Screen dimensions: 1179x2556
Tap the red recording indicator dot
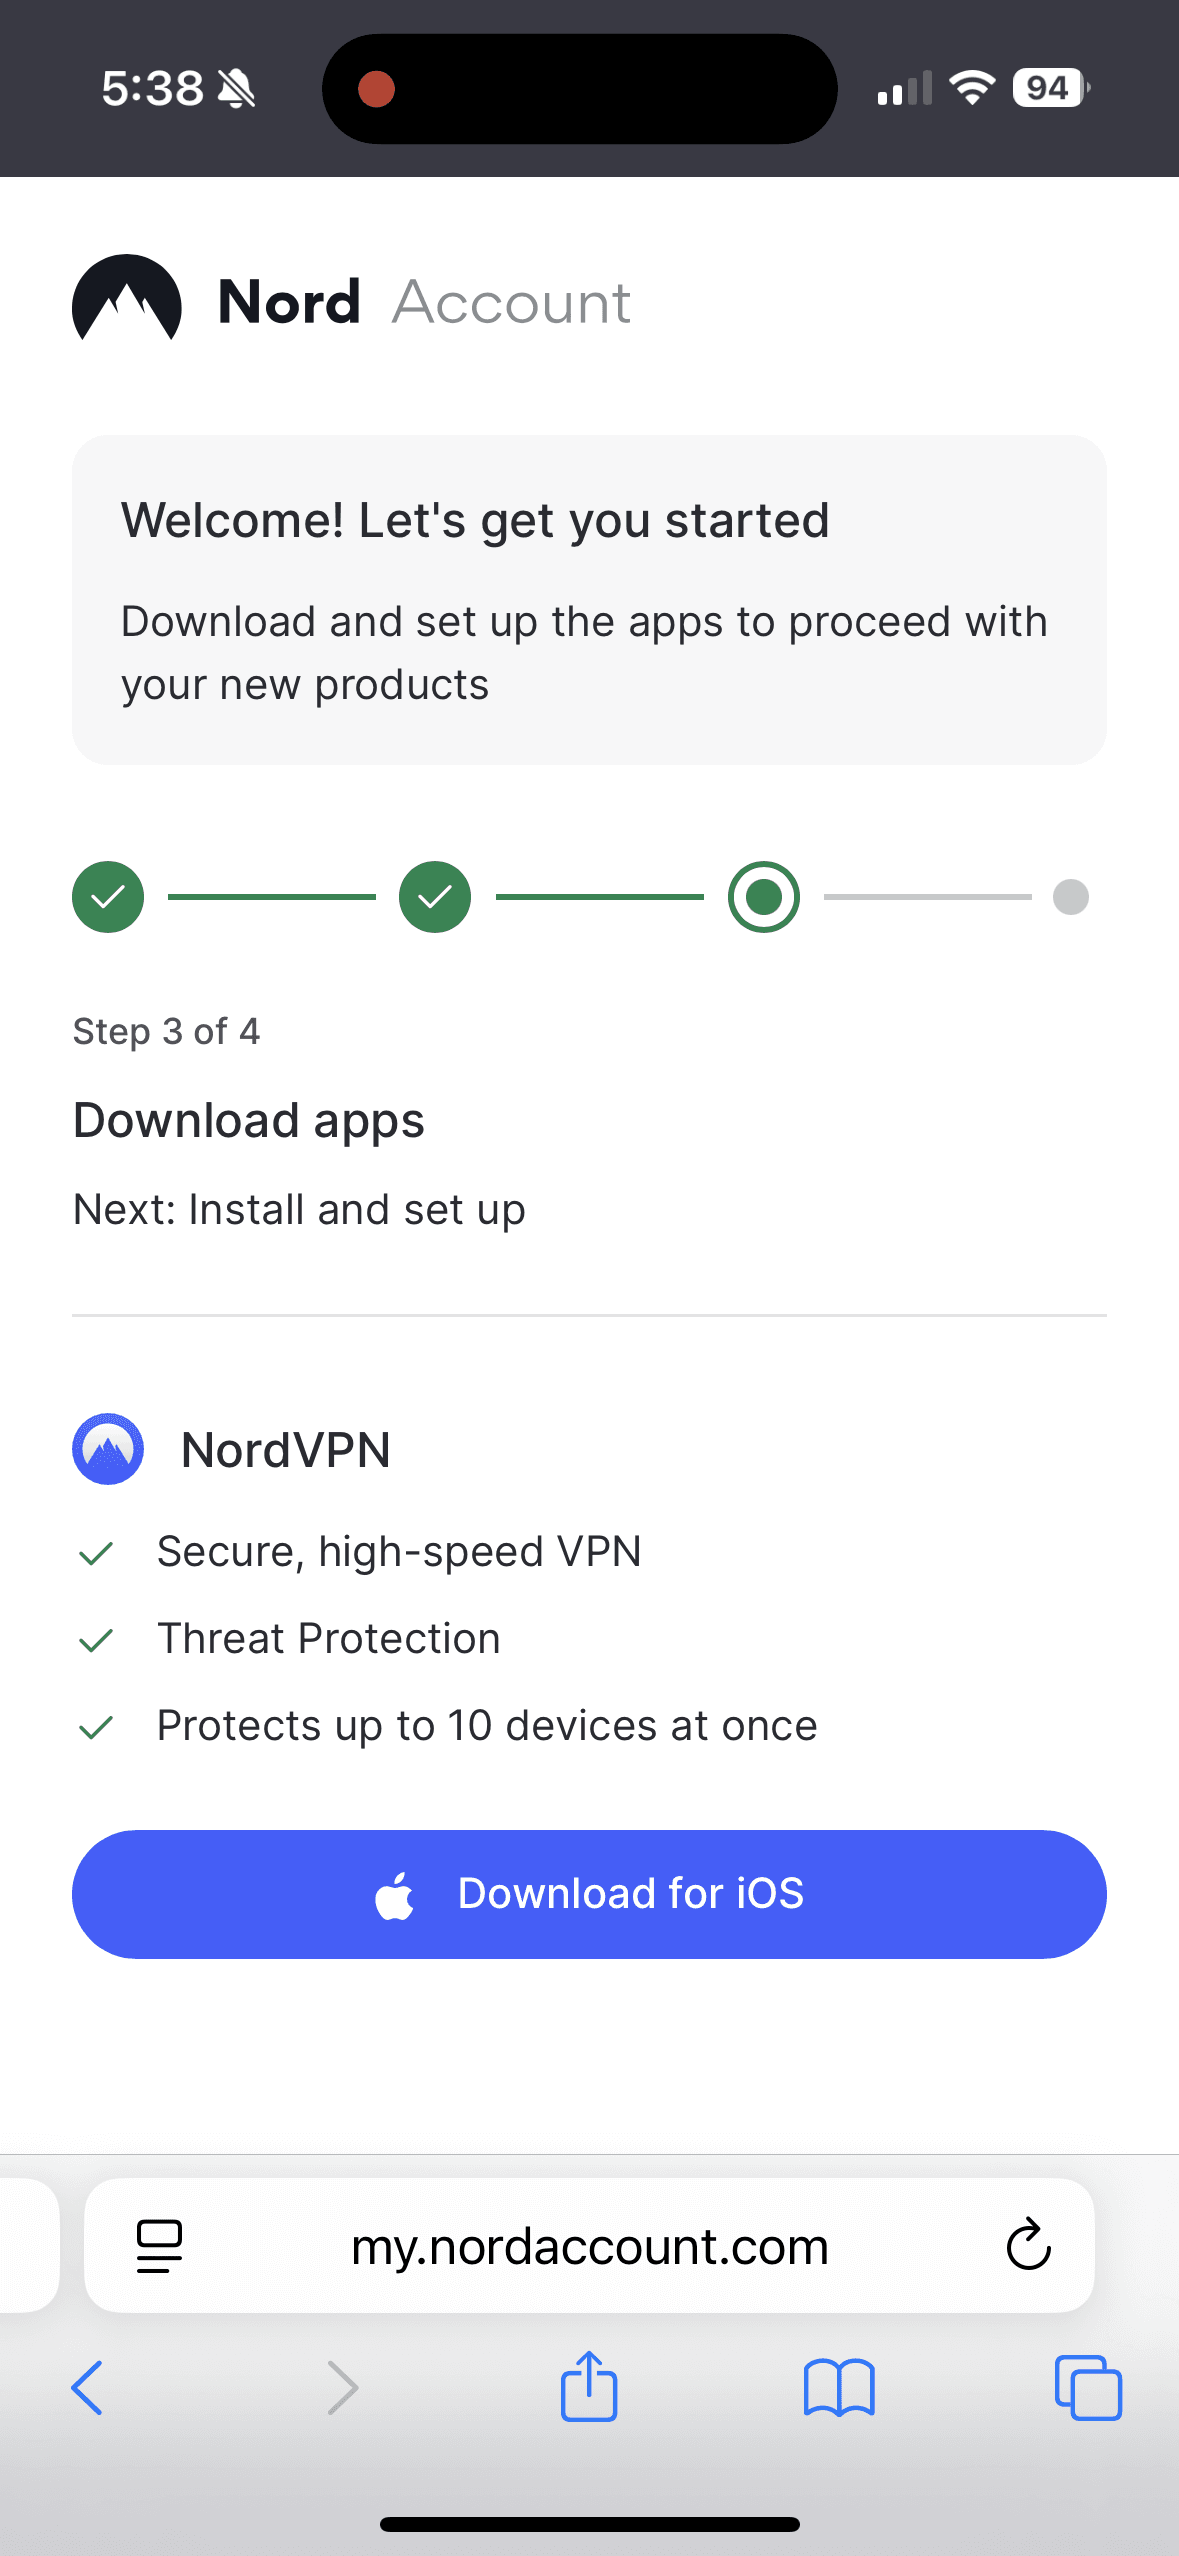[377, 89]
